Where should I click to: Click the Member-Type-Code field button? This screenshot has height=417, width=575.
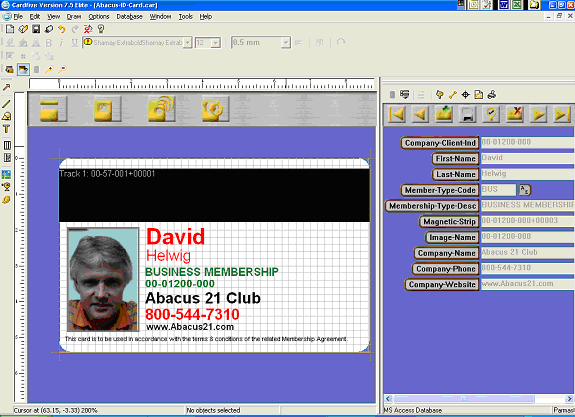[x=440, y=190]
